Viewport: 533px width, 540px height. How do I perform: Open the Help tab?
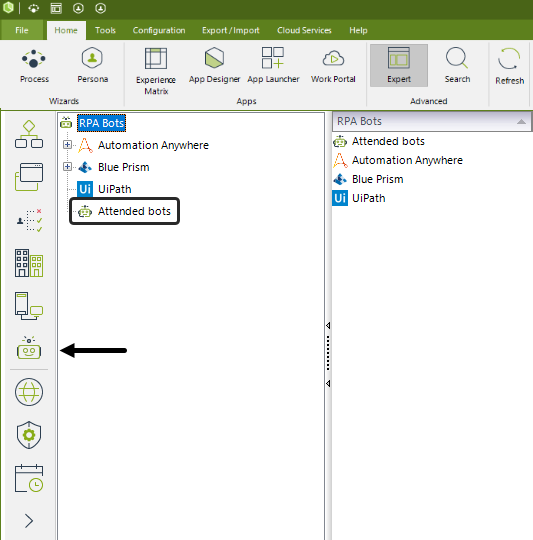tap(358, 30)
